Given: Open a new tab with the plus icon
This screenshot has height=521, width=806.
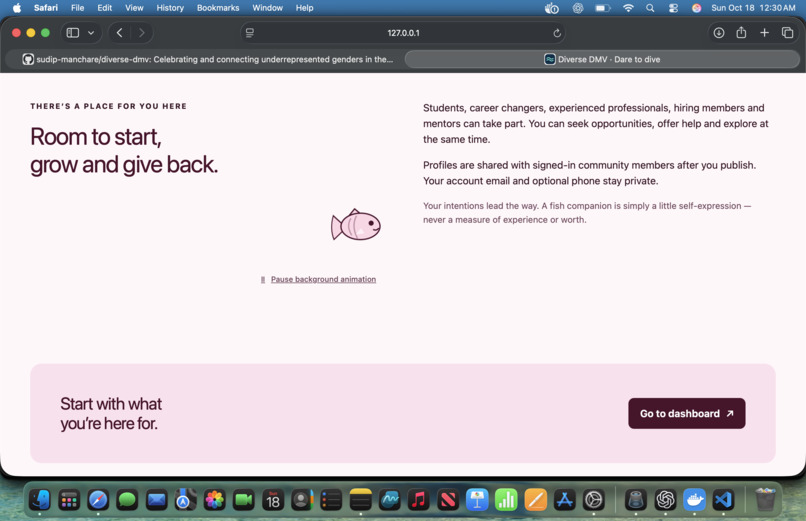Looking at the screenshot, I should click(764, 33).
